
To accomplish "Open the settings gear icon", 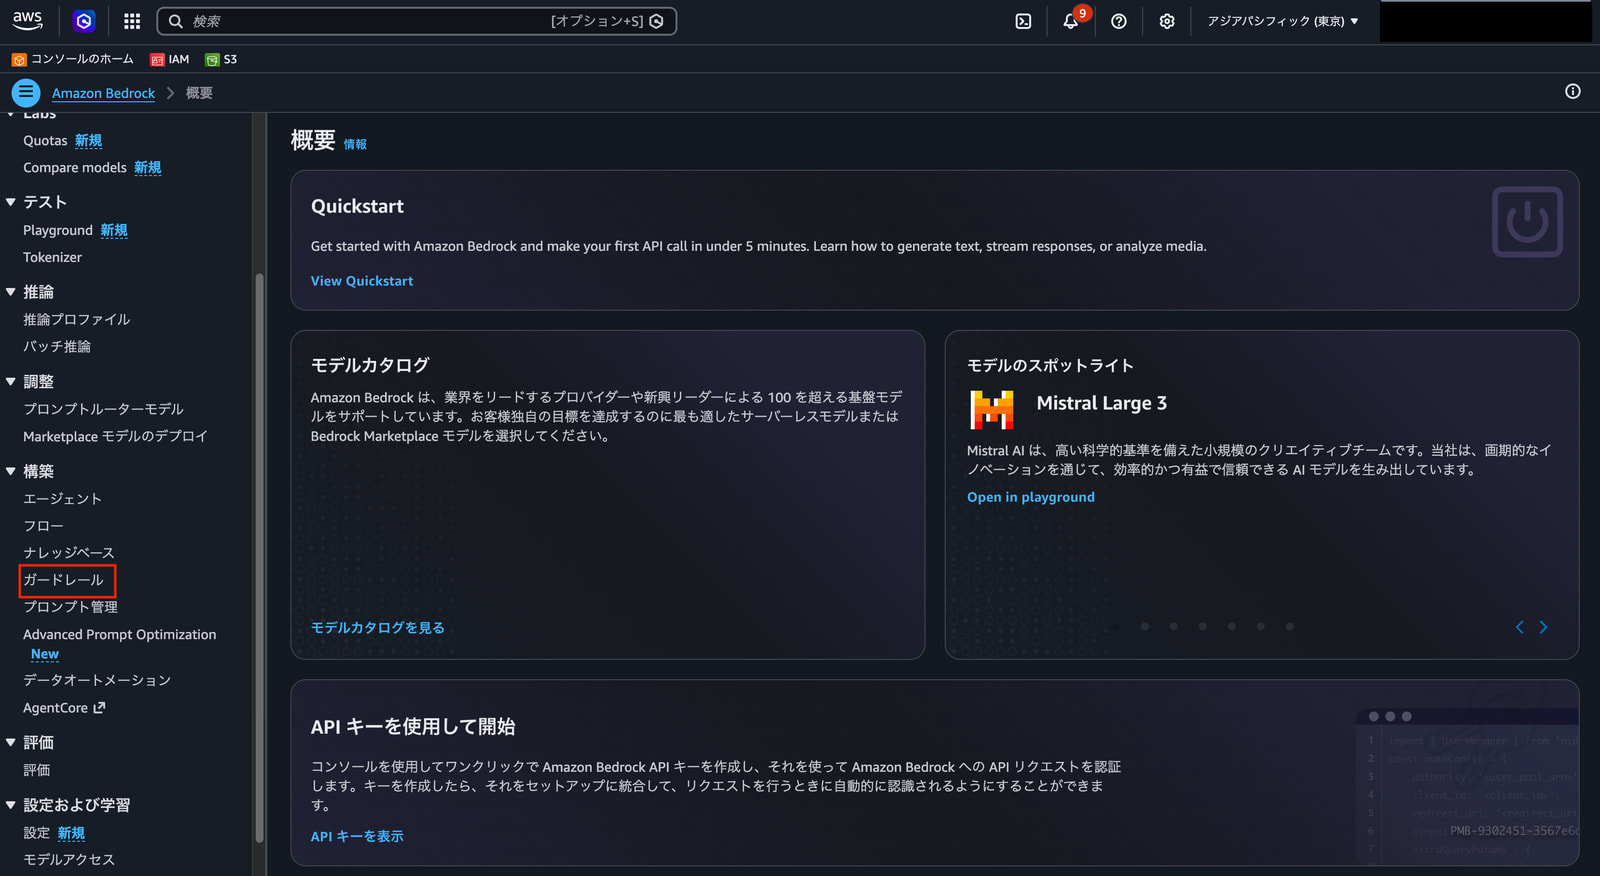I will (1167, 21).
